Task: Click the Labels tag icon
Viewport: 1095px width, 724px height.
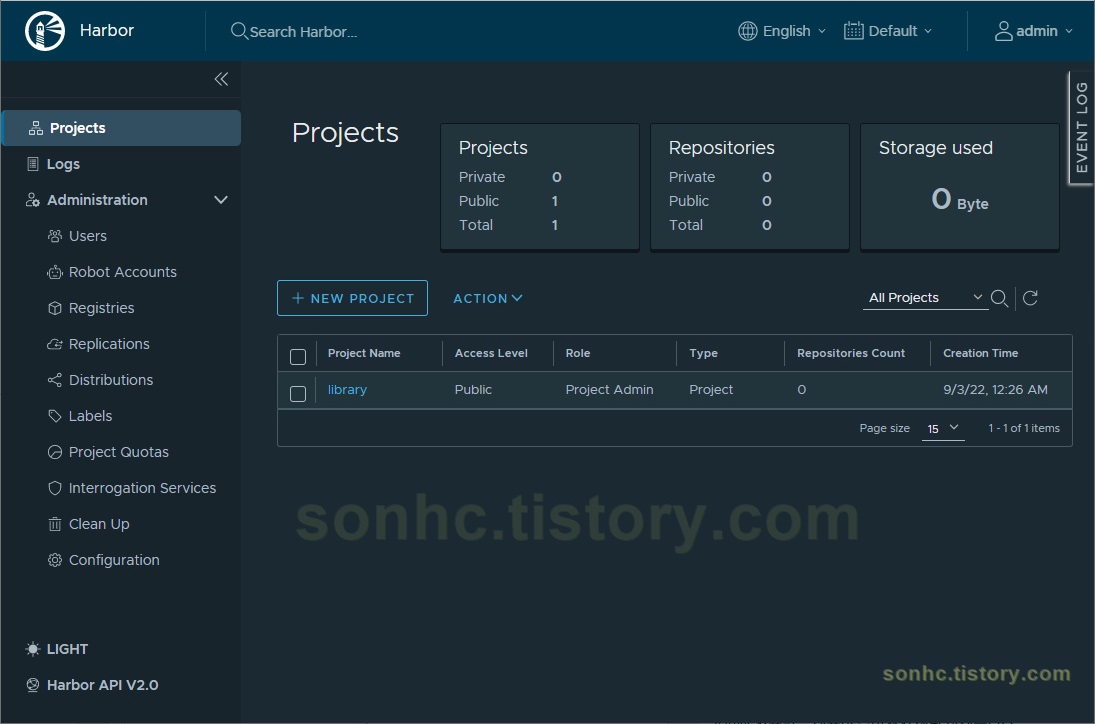Action: [54, 416]
